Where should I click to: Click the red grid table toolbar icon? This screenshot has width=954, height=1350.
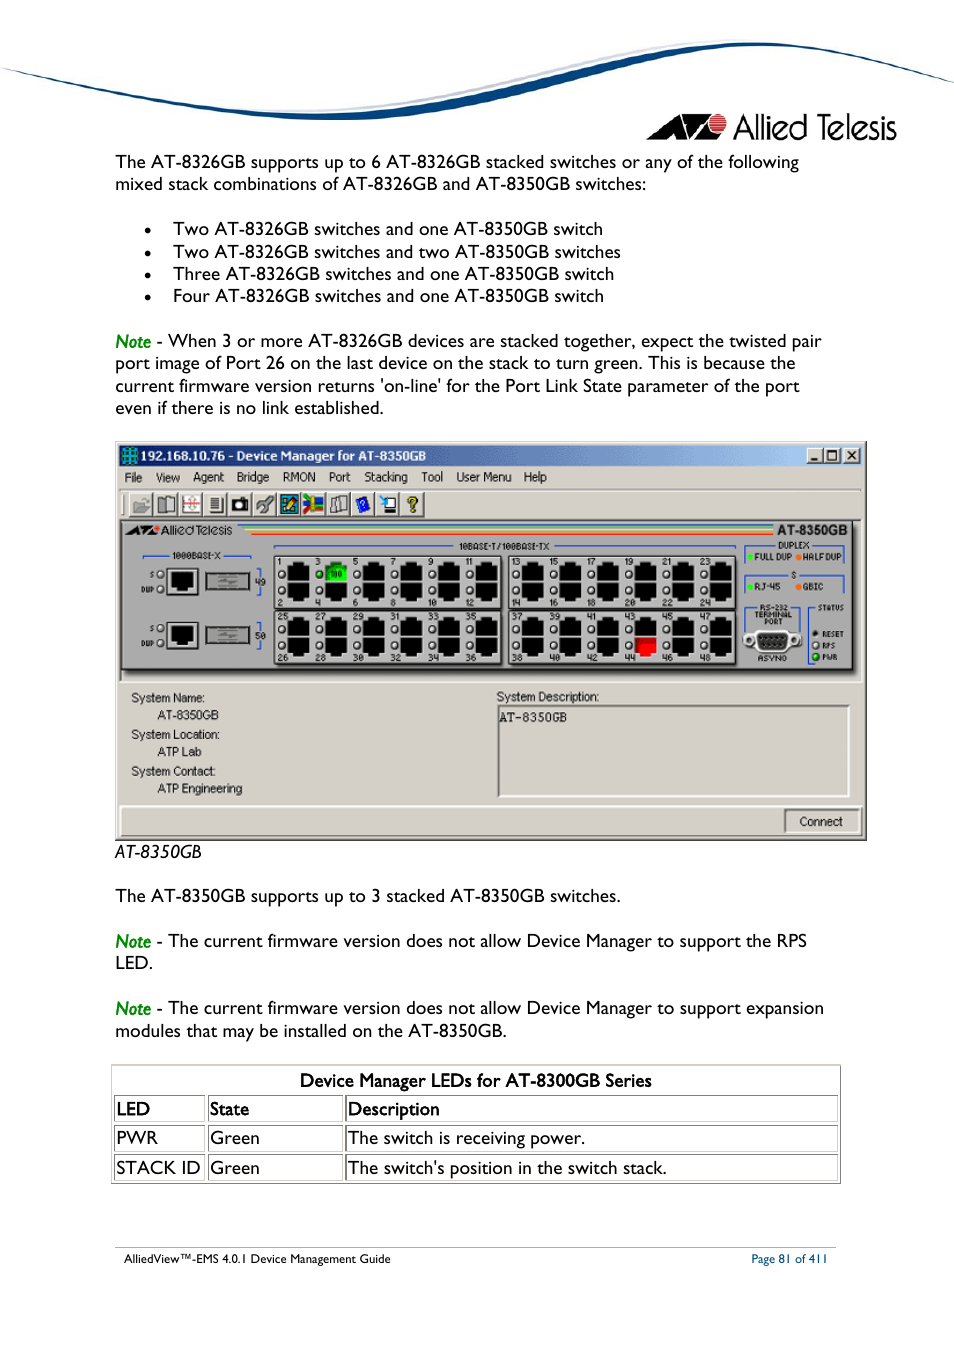pyautogui.click(x=191, y=505)
